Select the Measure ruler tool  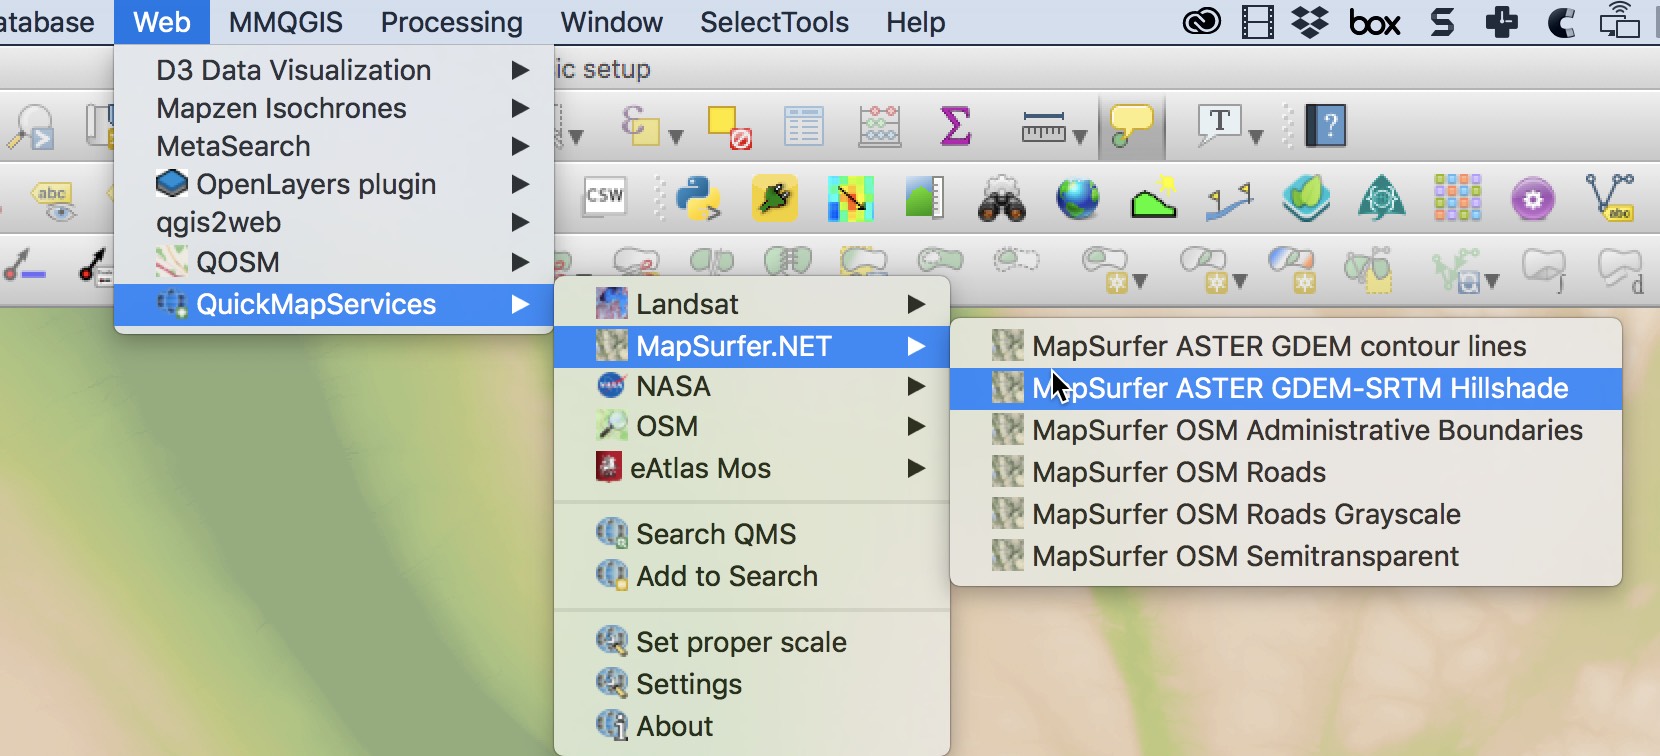(x=1043, y=127)
